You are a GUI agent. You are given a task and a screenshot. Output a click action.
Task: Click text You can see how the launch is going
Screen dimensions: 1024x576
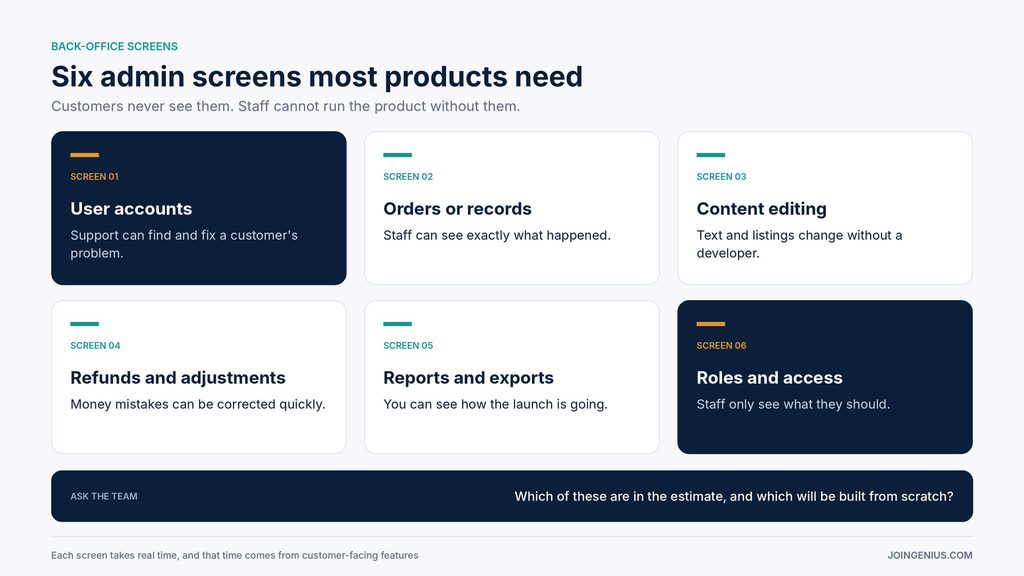point(496,404)
